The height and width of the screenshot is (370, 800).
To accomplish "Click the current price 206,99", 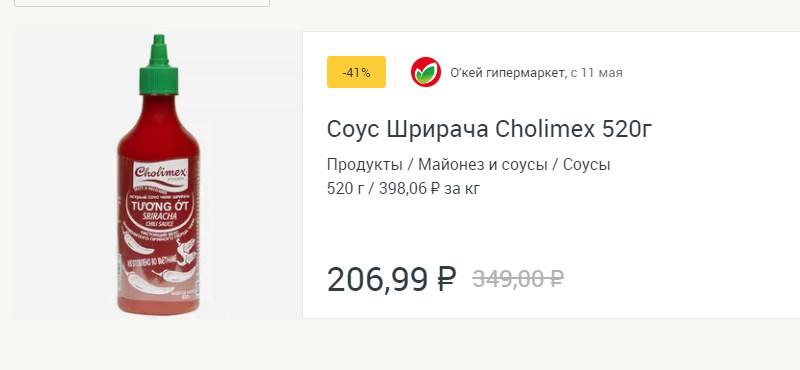I will pos(378,280).
